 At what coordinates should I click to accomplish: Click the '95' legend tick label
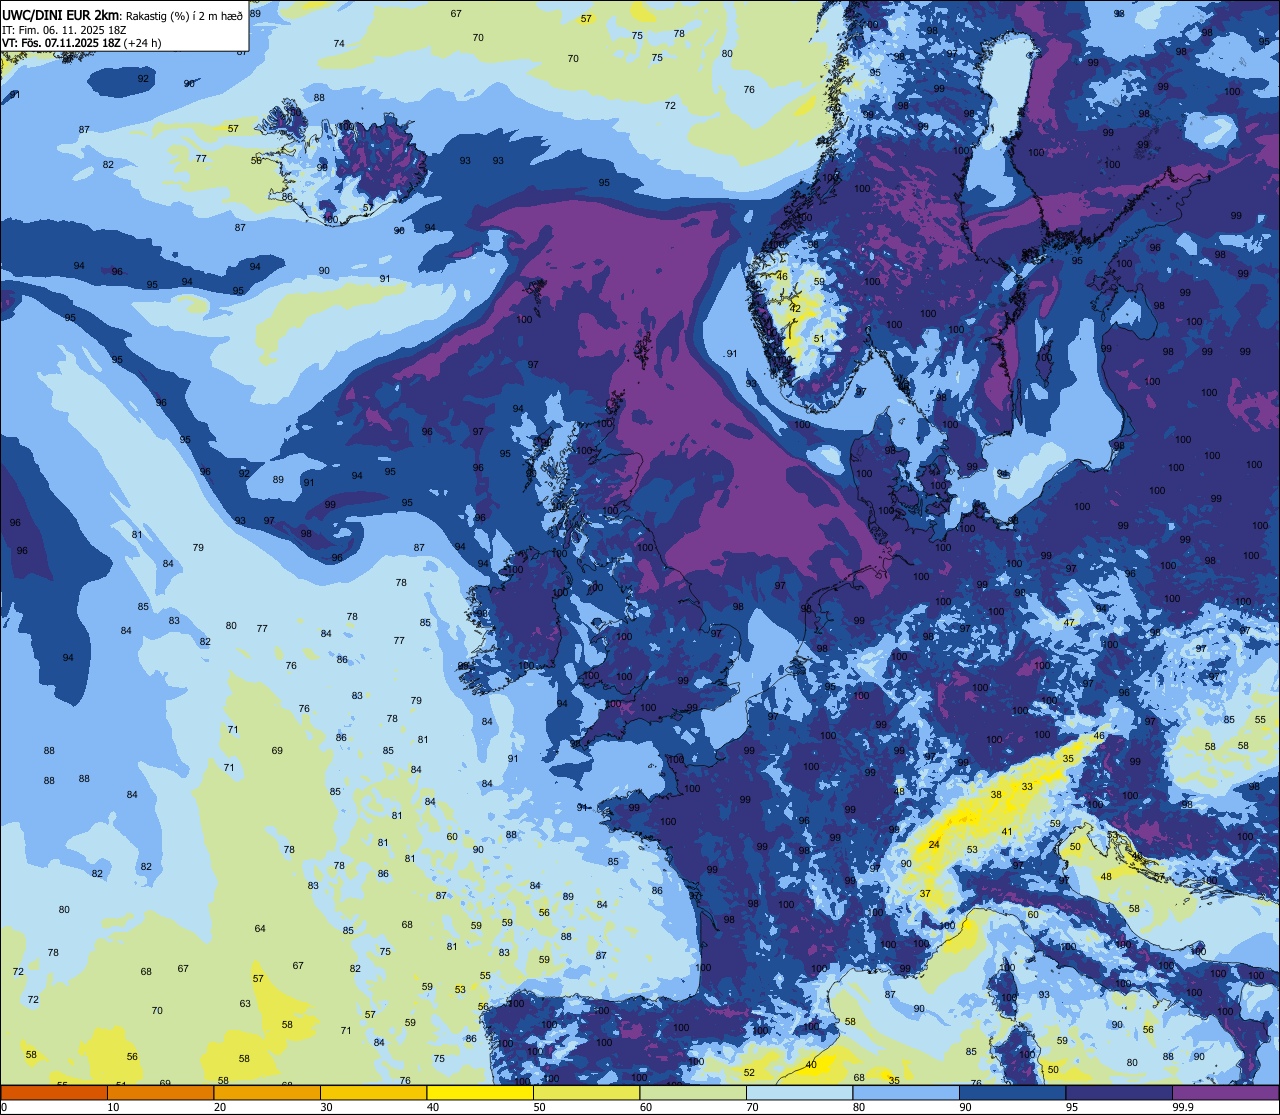(1072, 1107)
